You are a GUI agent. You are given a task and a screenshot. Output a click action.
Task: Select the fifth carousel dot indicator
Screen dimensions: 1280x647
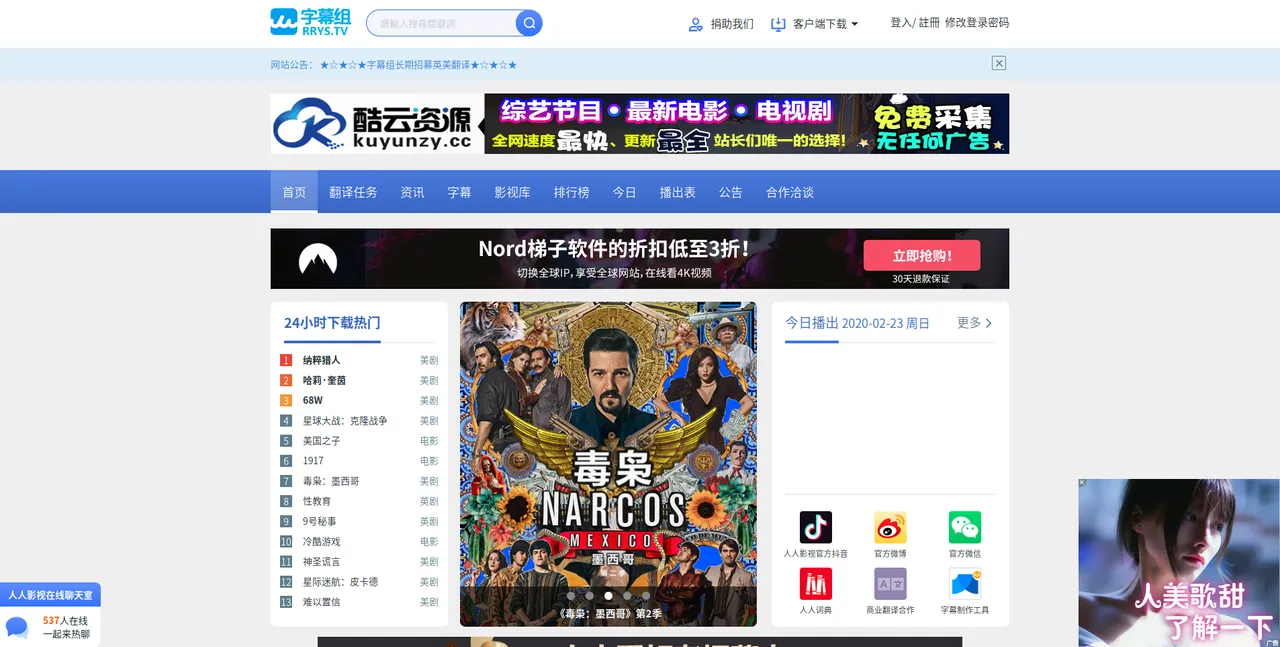coord(646,596)
